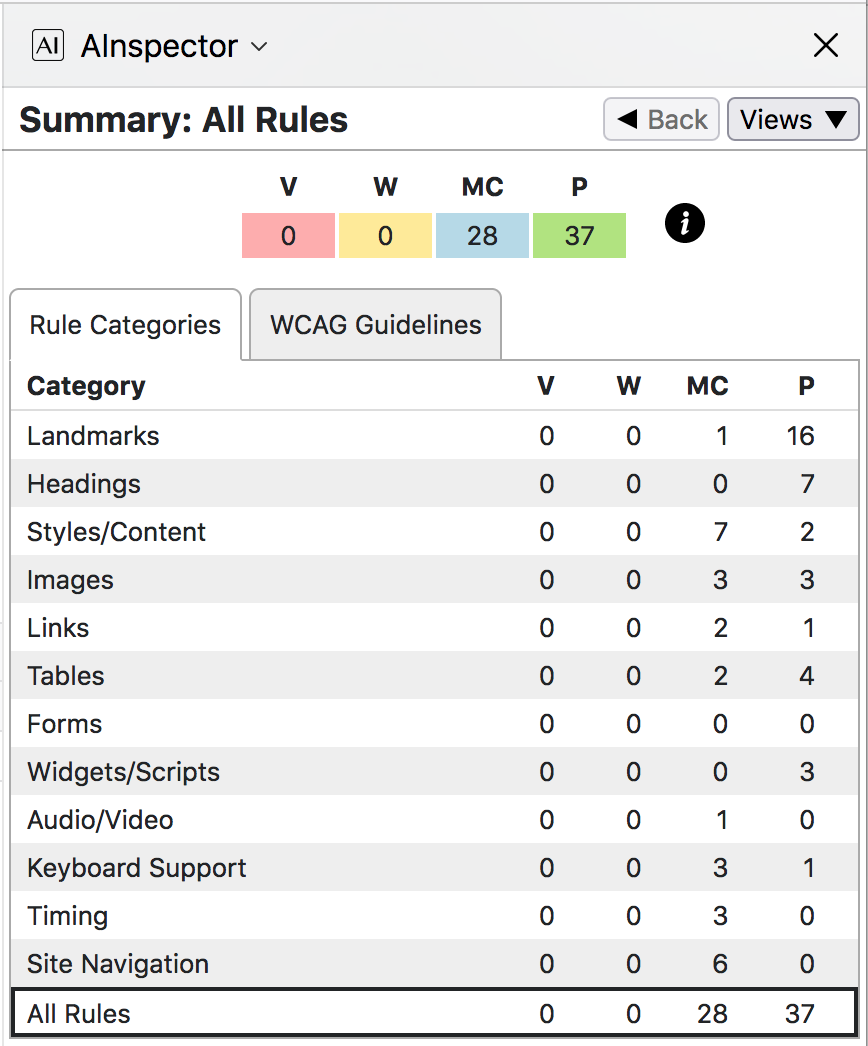Click the yellow Warnings count box
Image resolution: width=868 pixels, height=1046 pixels.
385,236
